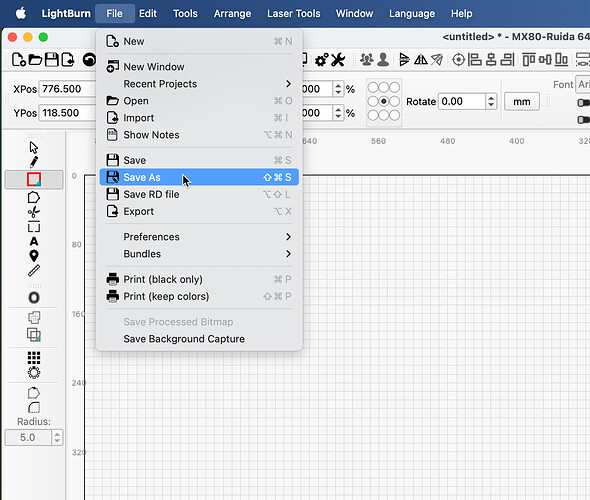Click the Save floppy disk toolbar icon
Image resolution: width=590 pixels, height=500 pixels.
point(52,59)
